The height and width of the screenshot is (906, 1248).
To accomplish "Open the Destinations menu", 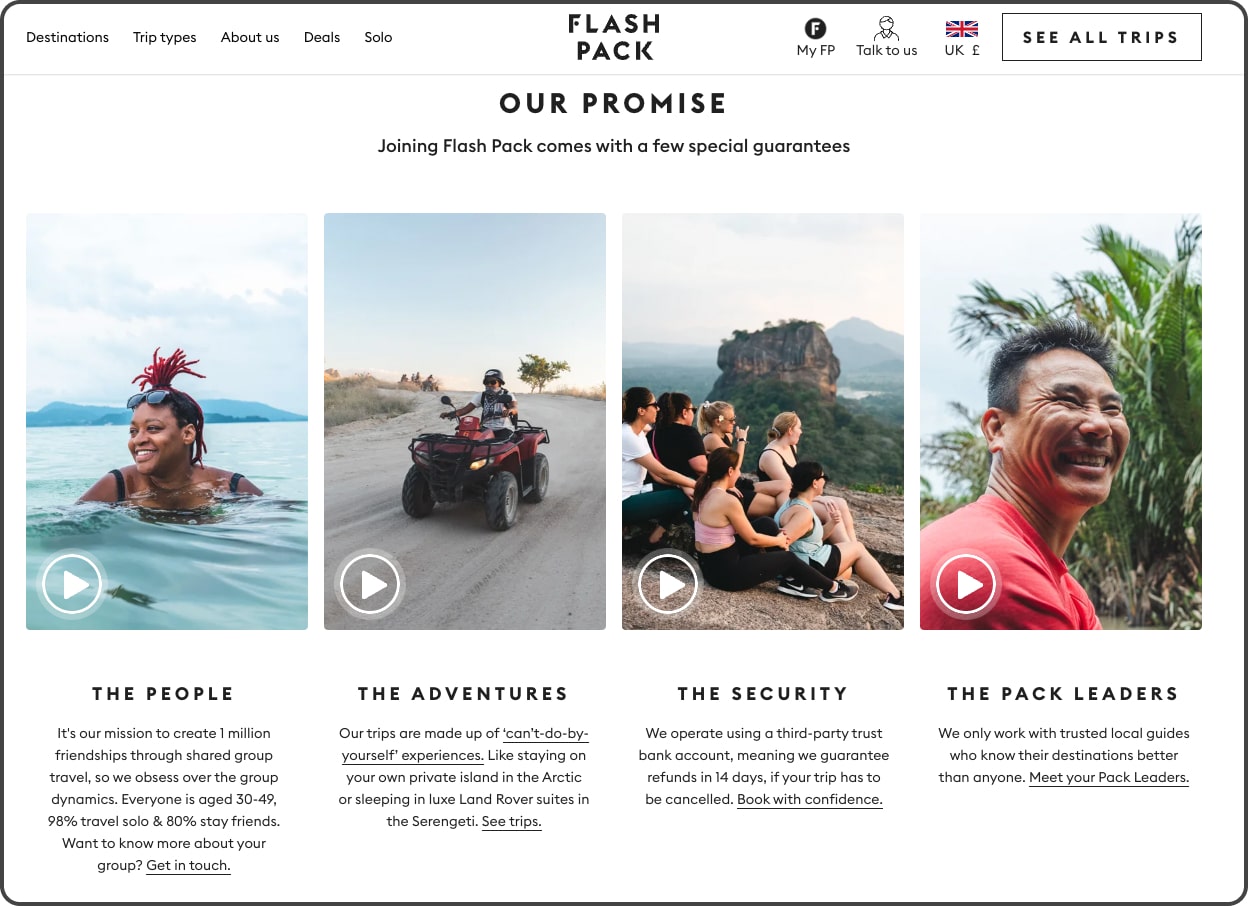I will click(x=67, y=37).
